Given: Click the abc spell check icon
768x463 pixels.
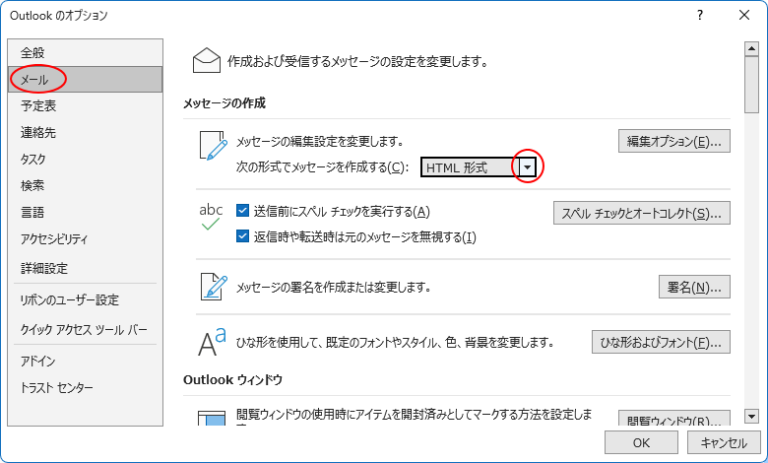Looking at the screenshot, I should click(x=211, y=216).
